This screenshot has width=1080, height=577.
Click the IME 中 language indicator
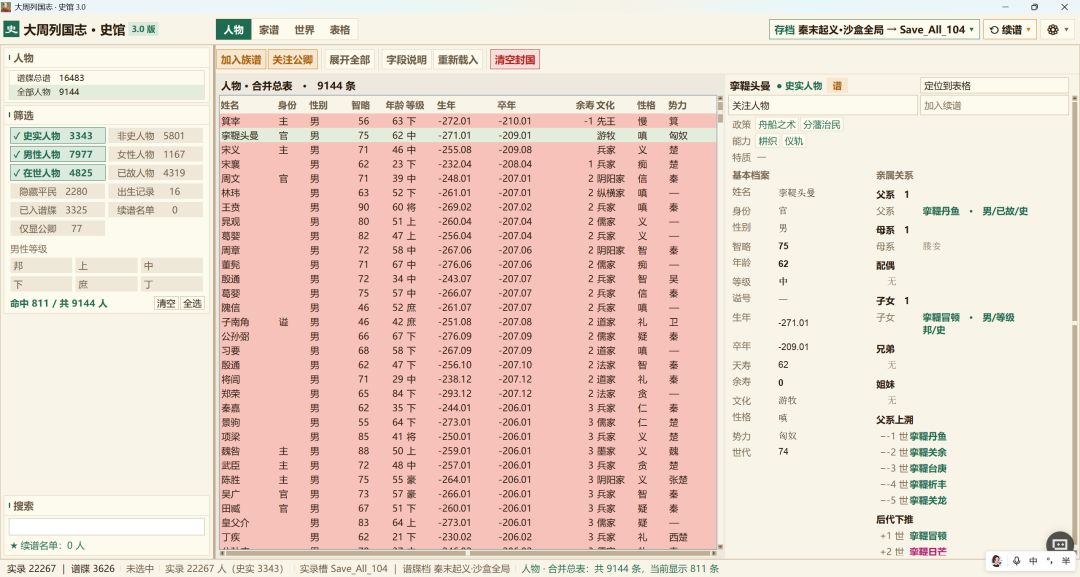point(1033,561)
